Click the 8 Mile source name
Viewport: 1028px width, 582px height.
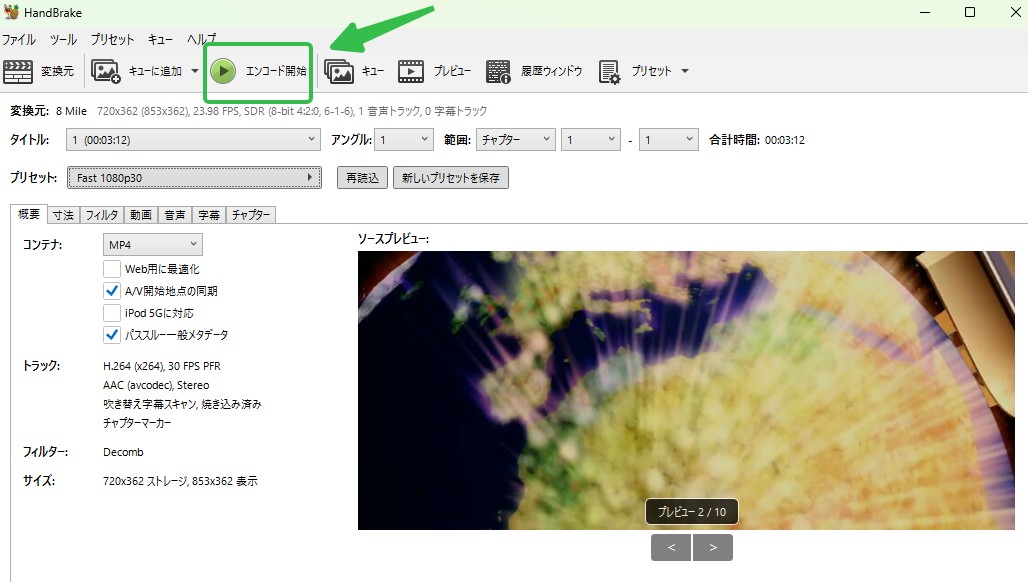[71, 111]
